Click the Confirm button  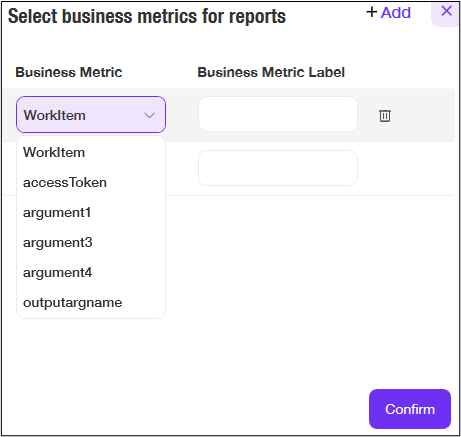(x=410, y=409)
